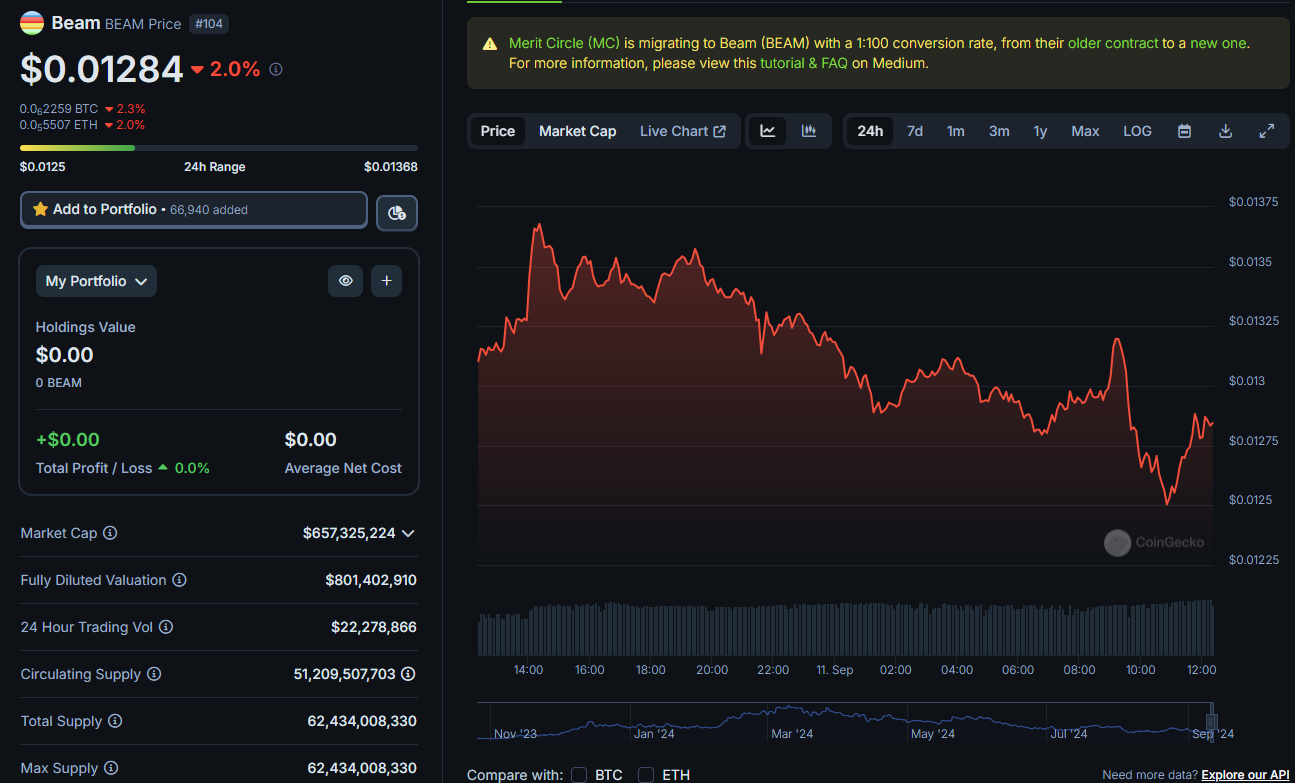Toggle LOG scale on chart

pyautogui.click(x=1137, y=131)
